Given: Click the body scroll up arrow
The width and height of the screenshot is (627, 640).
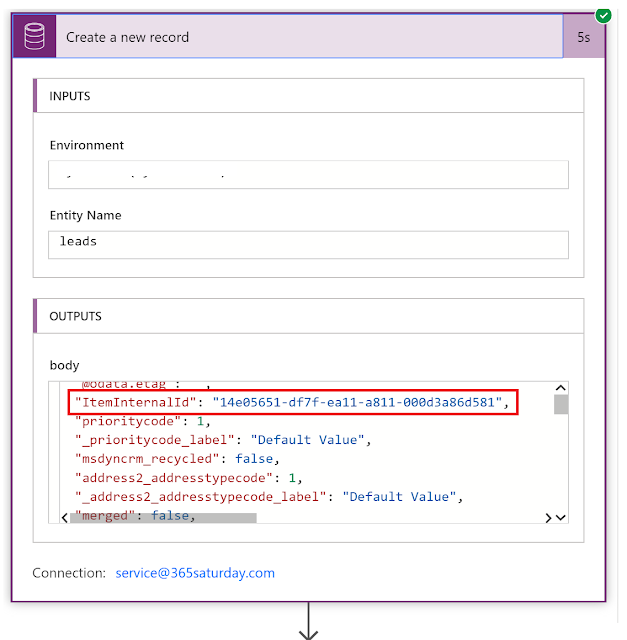Looking at the screenshot, I should tap(560, 388).
